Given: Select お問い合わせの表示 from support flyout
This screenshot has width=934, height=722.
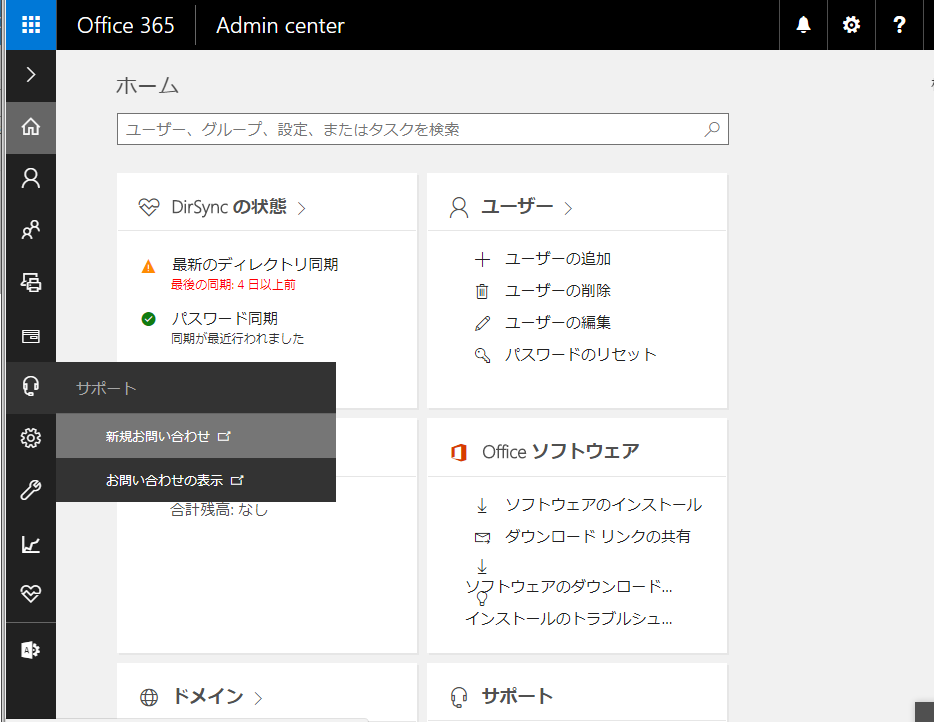Looking at the screenshot, I should click(x=196, y=480).
